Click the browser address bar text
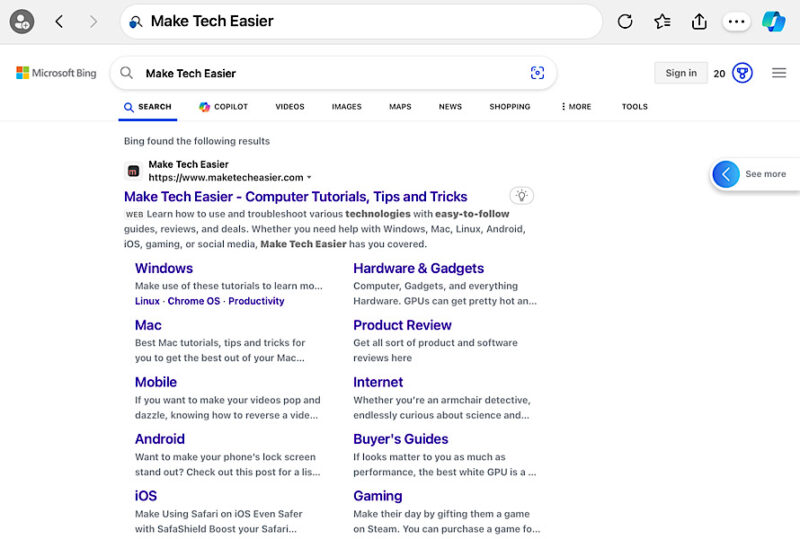The width and height of the screenshot is (800, 539). pos(212,21)
